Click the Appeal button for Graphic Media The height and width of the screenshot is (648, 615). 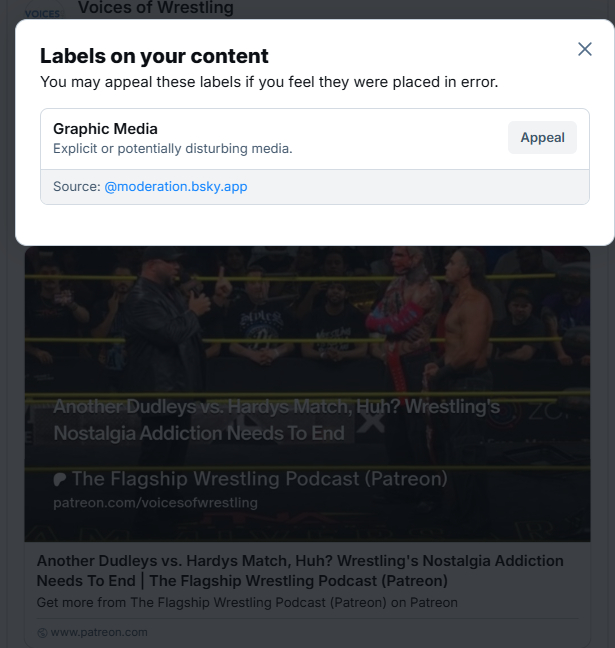coord(542,138)
